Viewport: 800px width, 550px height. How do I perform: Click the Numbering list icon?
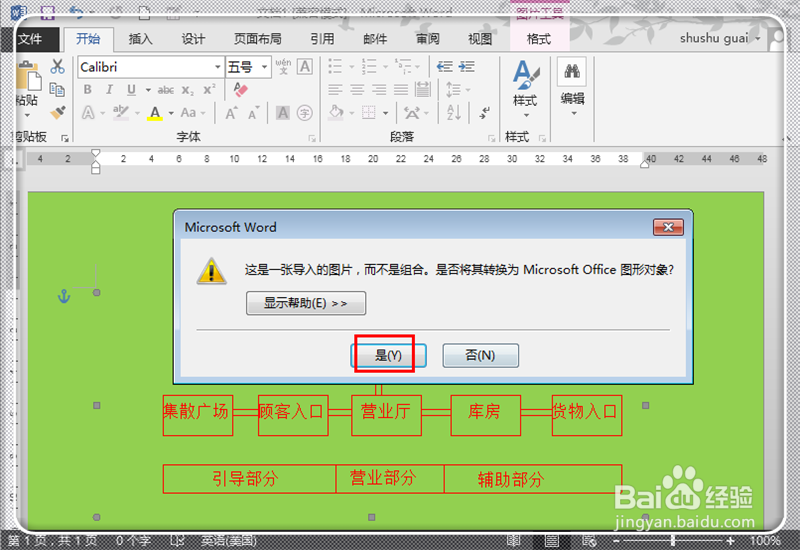coord(369,66)
